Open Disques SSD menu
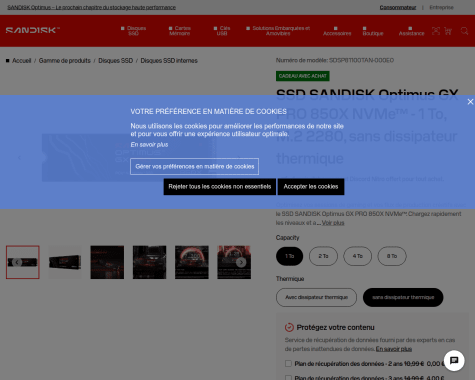This screenshot has width=475, height=380. pyautogui.click(x=133, y=31)
